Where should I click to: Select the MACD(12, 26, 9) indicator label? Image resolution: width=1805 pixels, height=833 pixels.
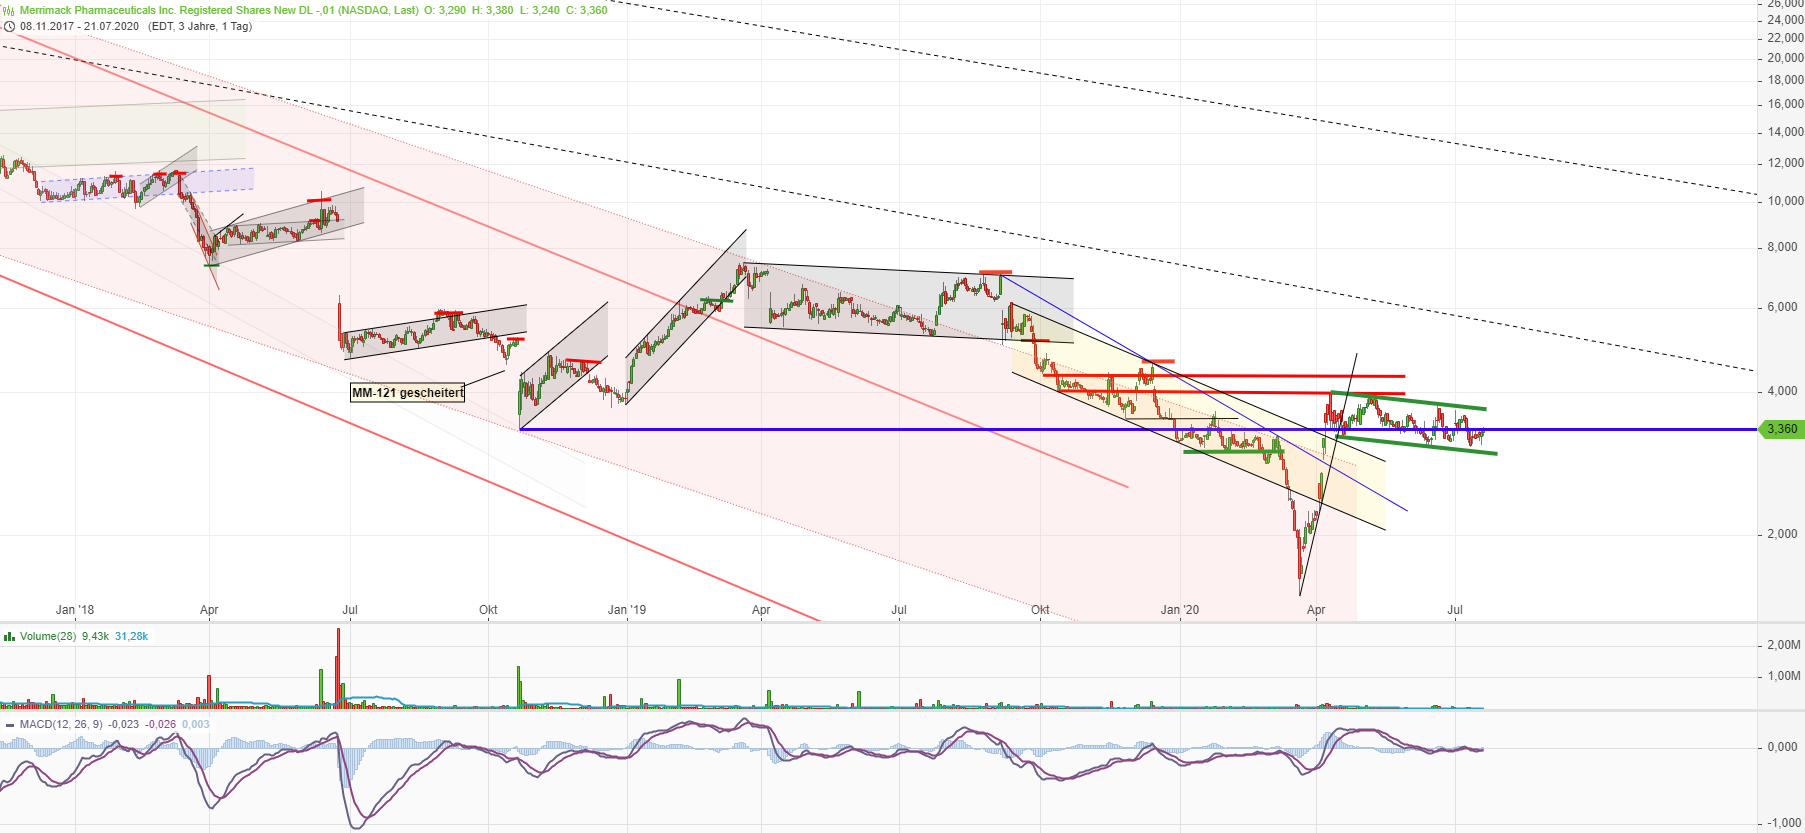[x=61, y=724]
